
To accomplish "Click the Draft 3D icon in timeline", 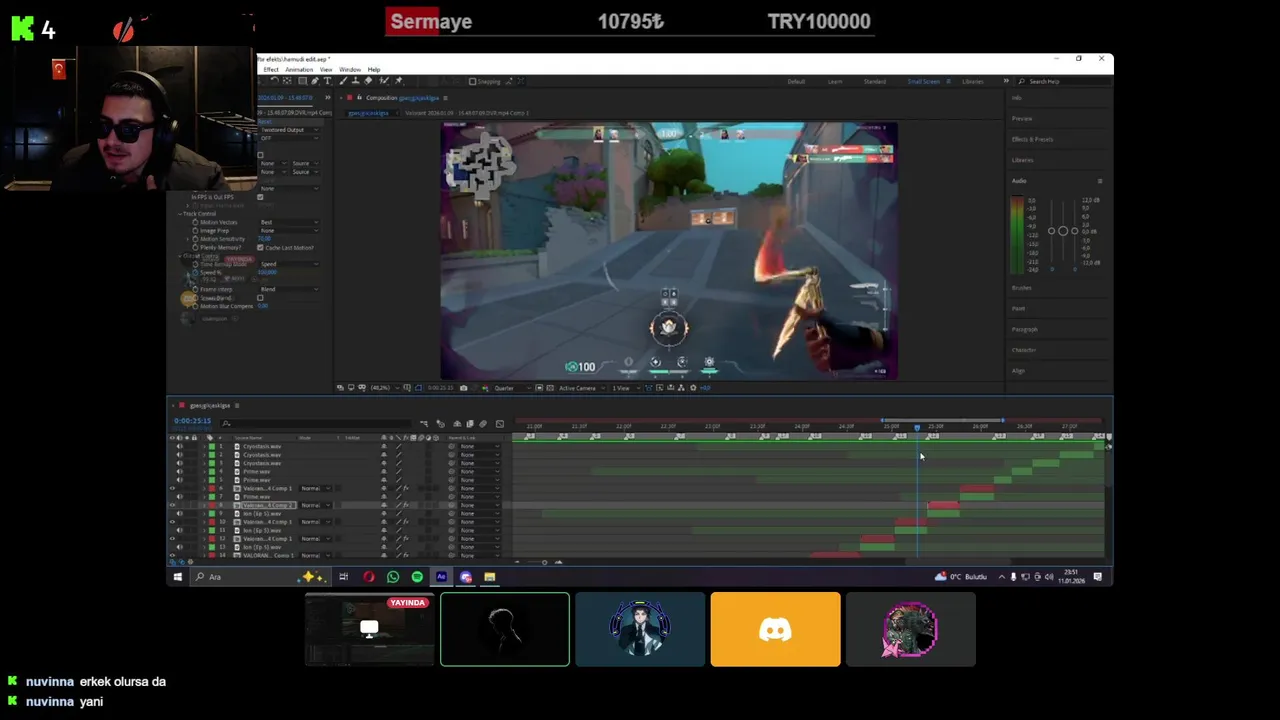I will (440, 424).
